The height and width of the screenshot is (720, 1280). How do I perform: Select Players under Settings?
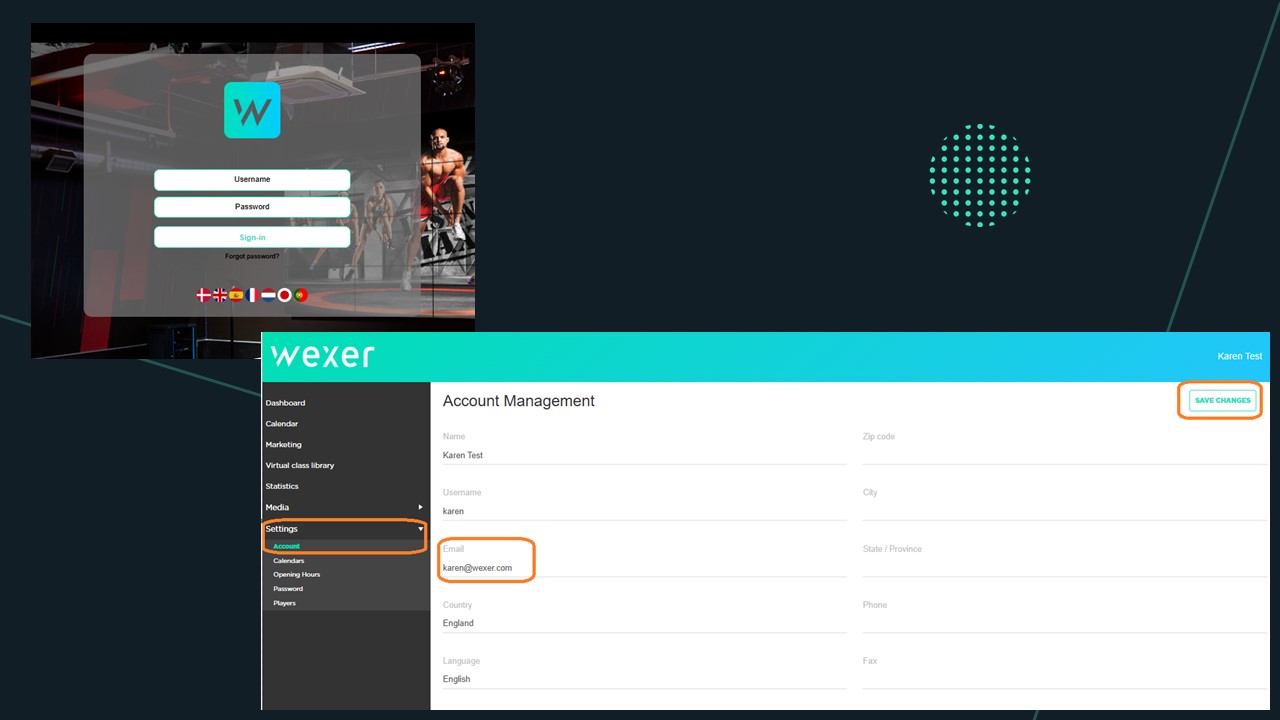pos(284,603)
